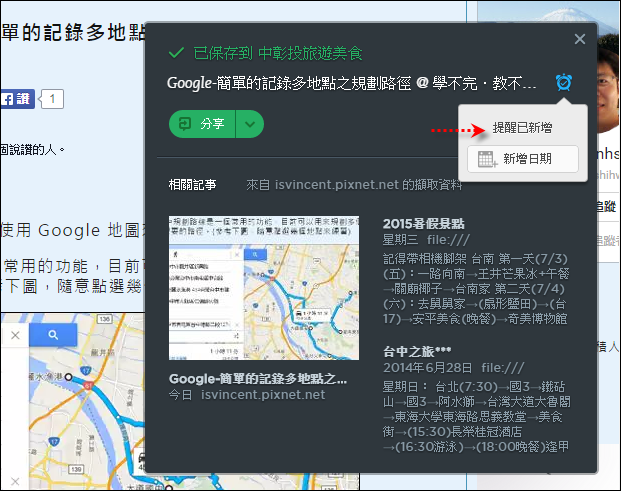The height and width of the screenshot is (491, 621).
Task: Click the Facebook 讚 like button
Action: pos(17,99)
